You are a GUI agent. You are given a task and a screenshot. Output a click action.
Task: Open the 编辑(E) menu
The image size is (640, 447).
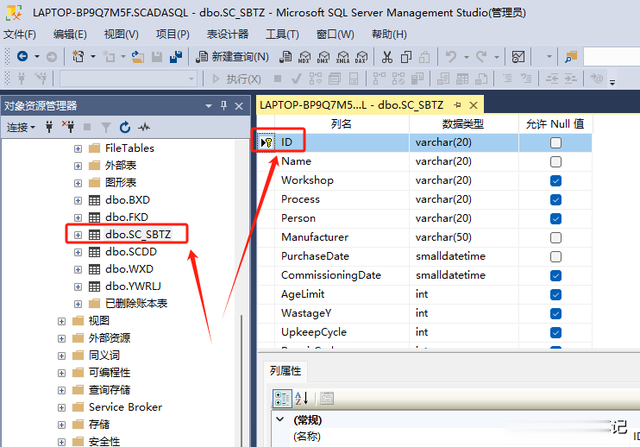pos(70,34)
